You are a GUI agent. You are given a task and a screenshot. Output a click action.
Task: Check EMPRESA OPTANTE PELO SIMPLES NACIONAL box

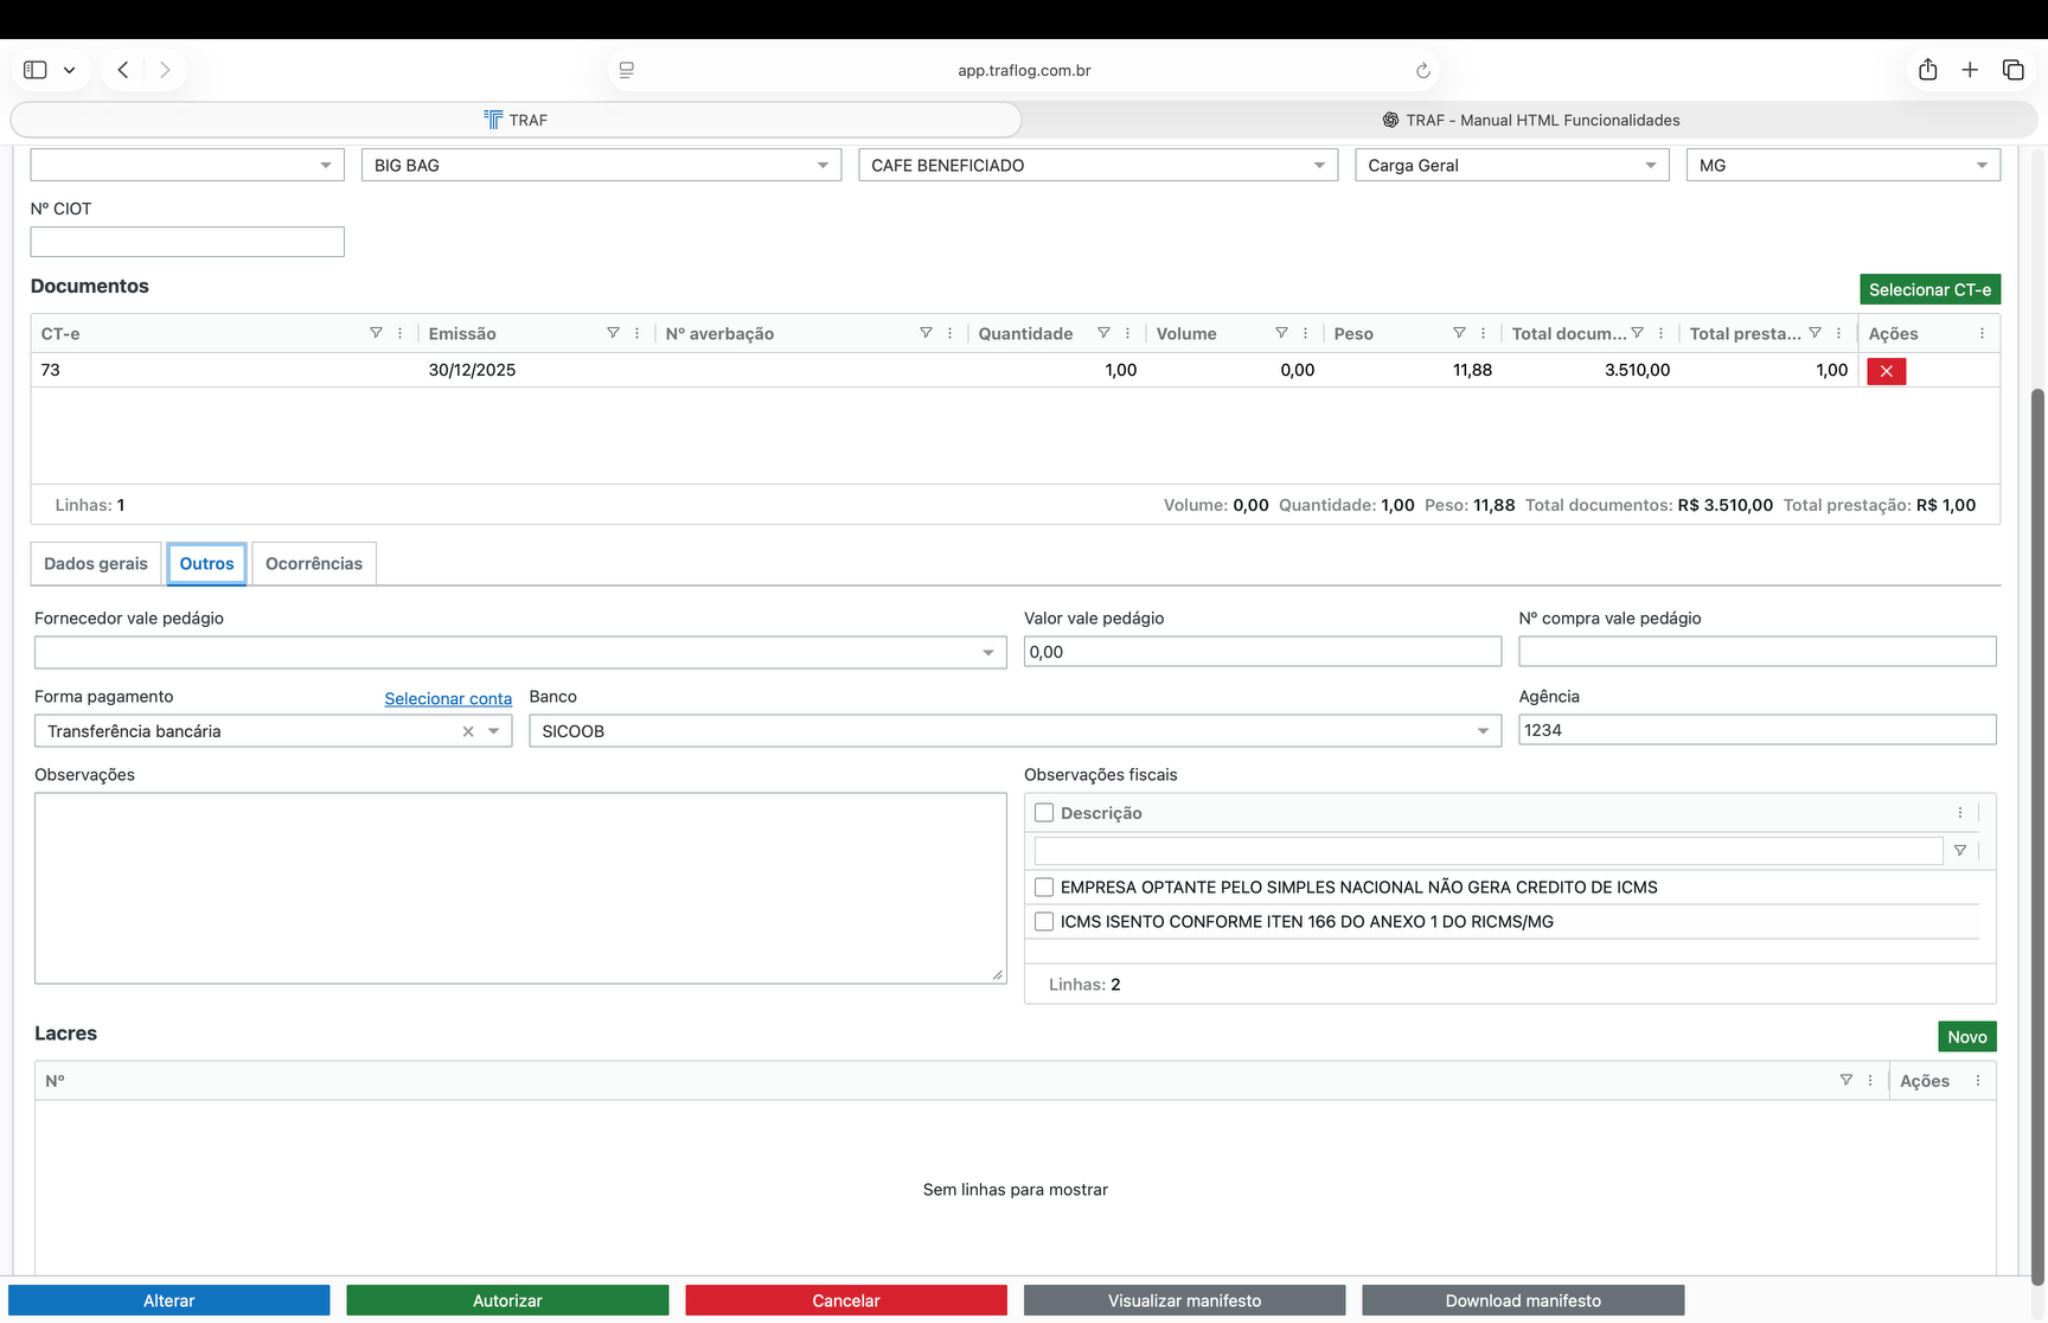point(1044,887)
